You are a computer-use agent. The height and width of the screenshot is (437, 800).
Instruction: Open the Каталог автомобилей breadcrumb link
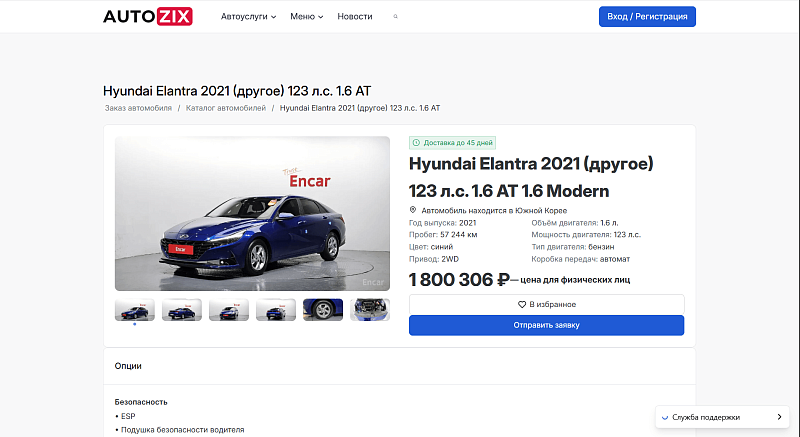coord(226,108)
